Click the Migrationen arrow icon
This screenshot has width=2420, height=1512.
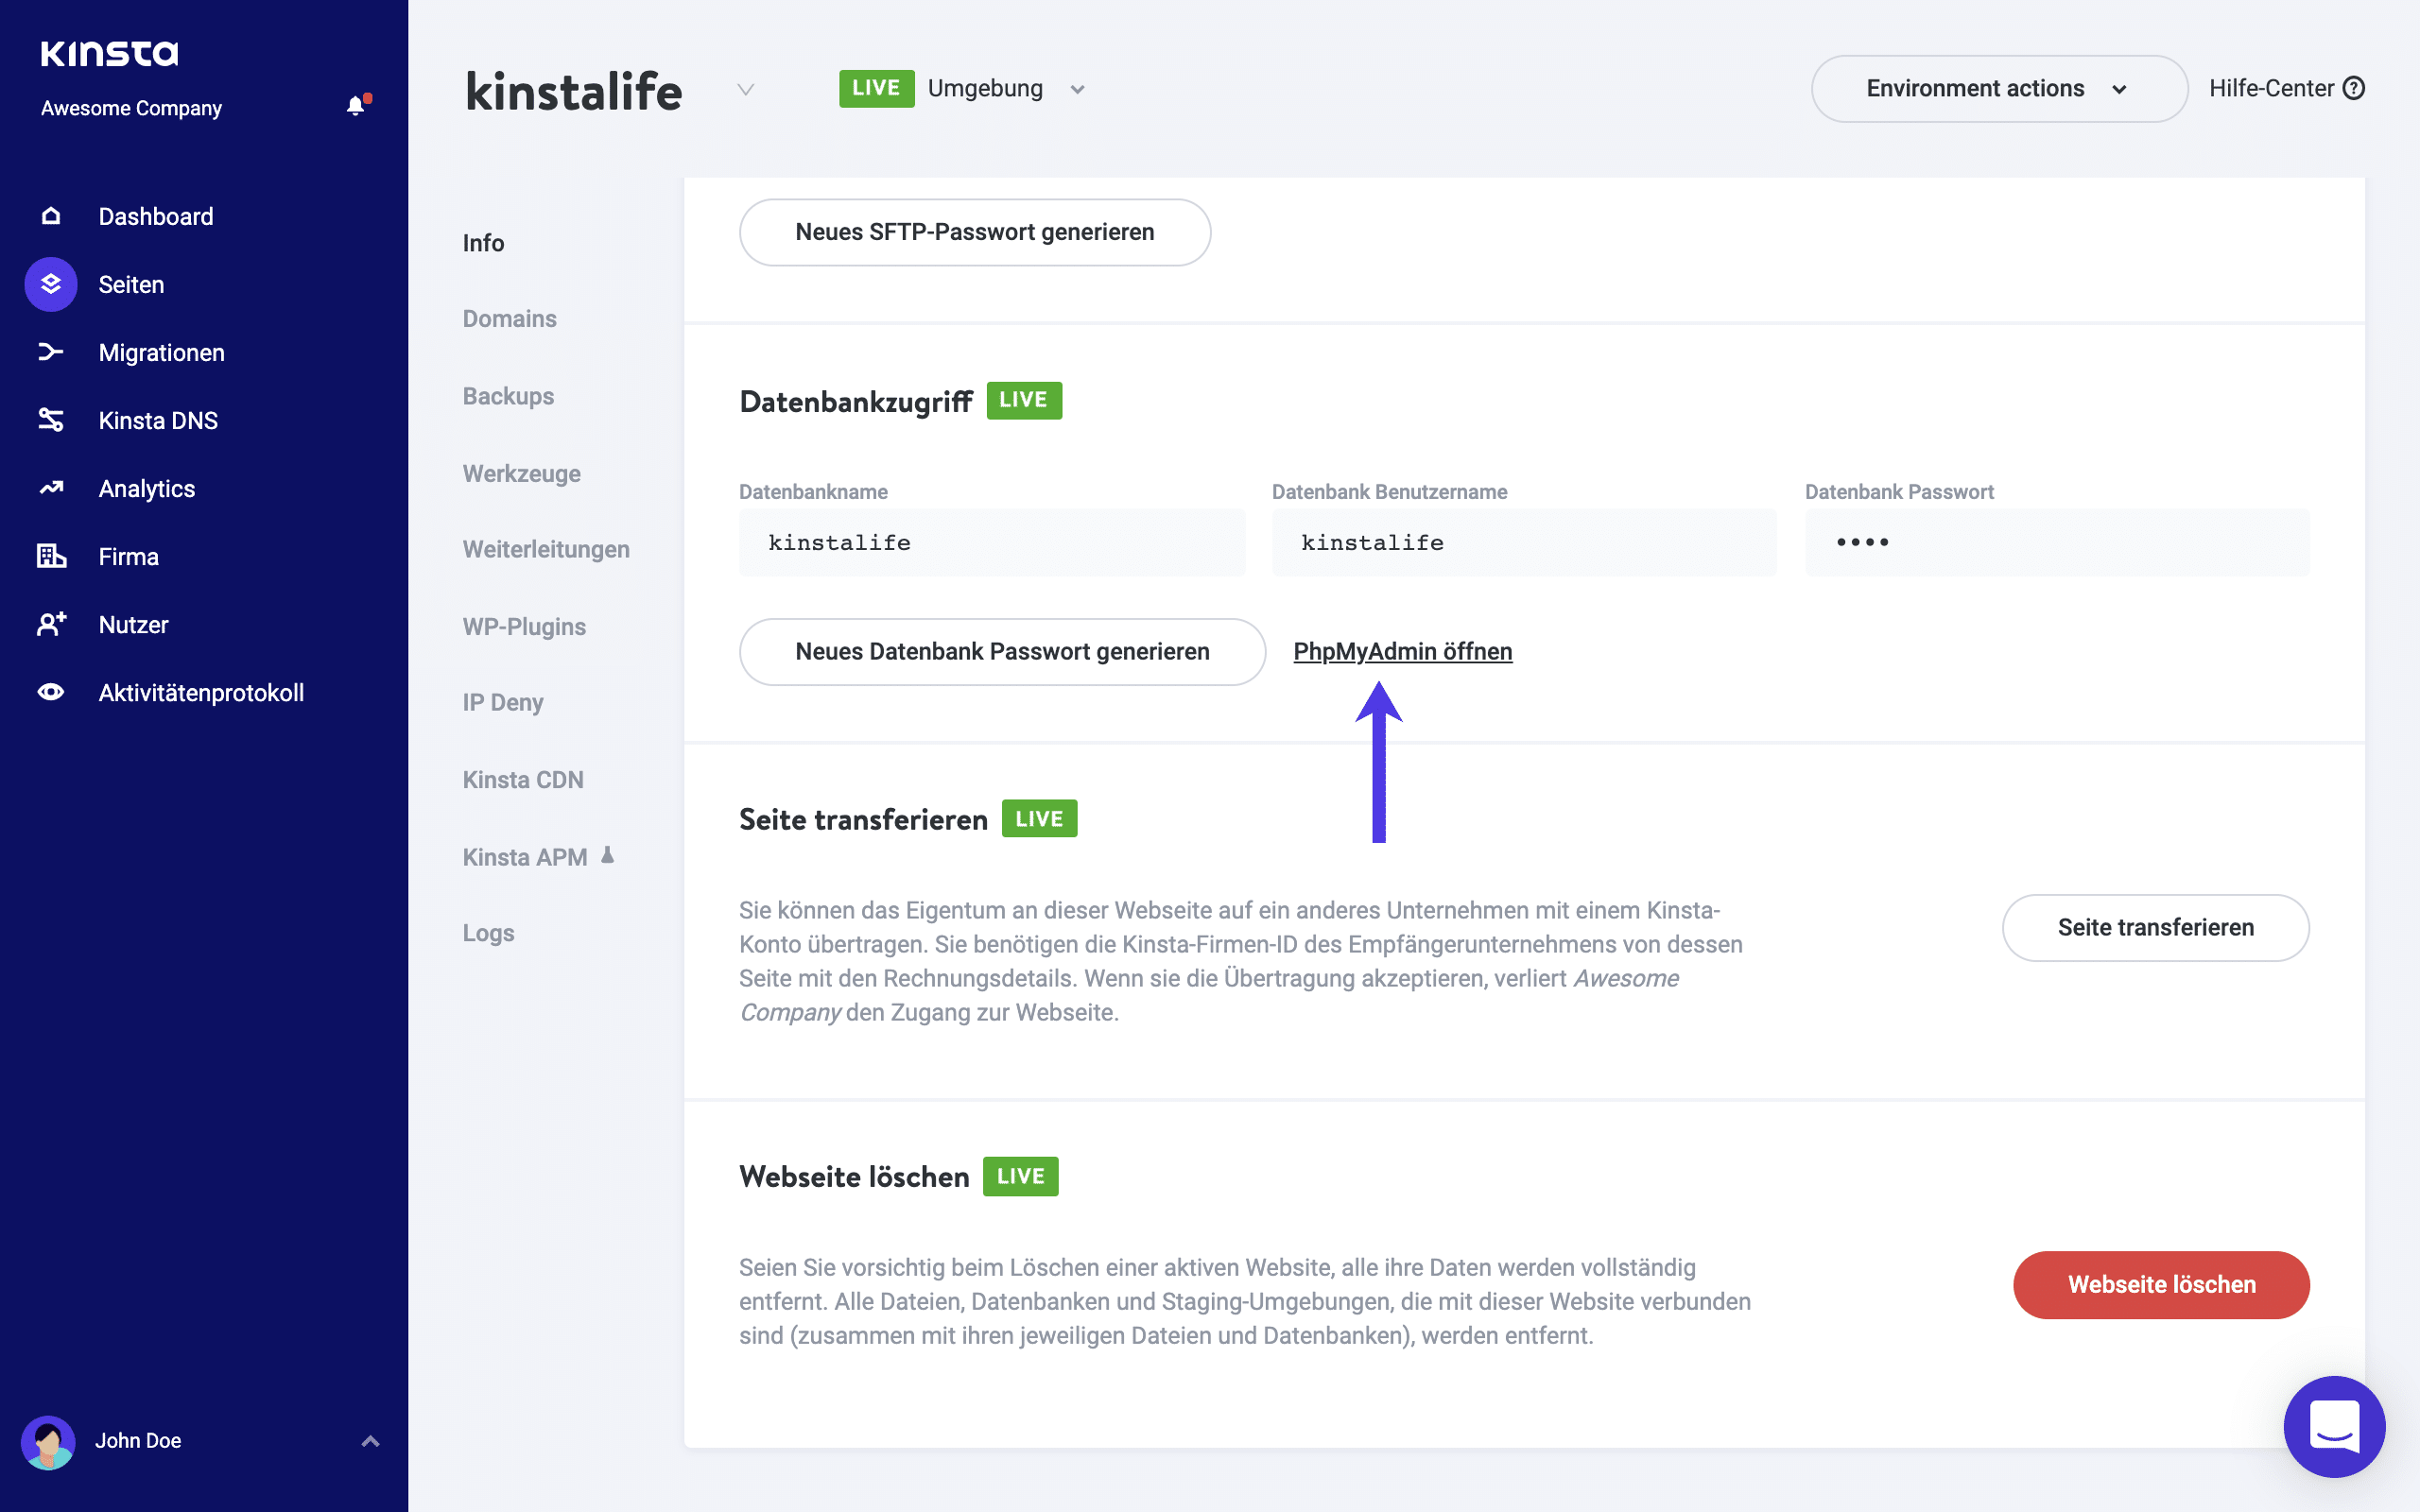51,352
